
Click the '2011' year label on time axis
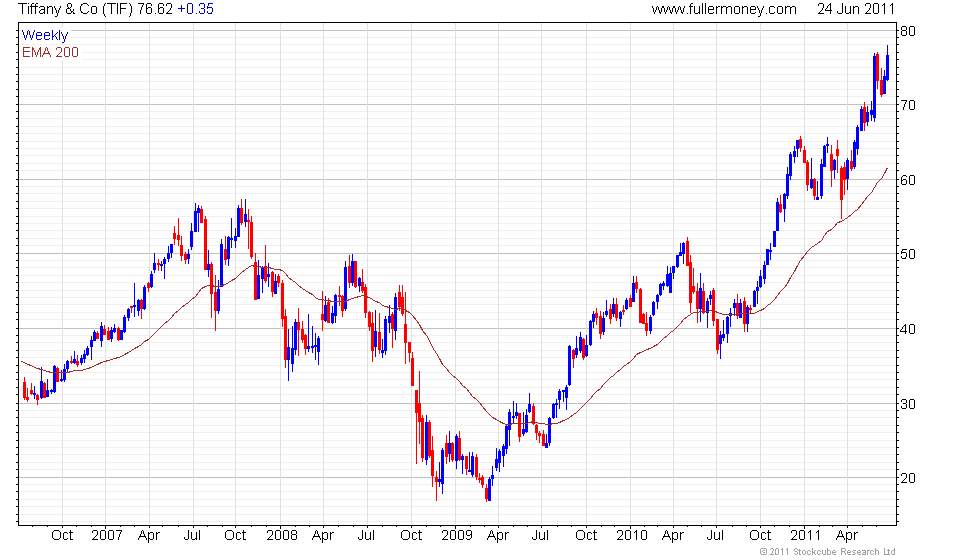click(x=806, y=536)
